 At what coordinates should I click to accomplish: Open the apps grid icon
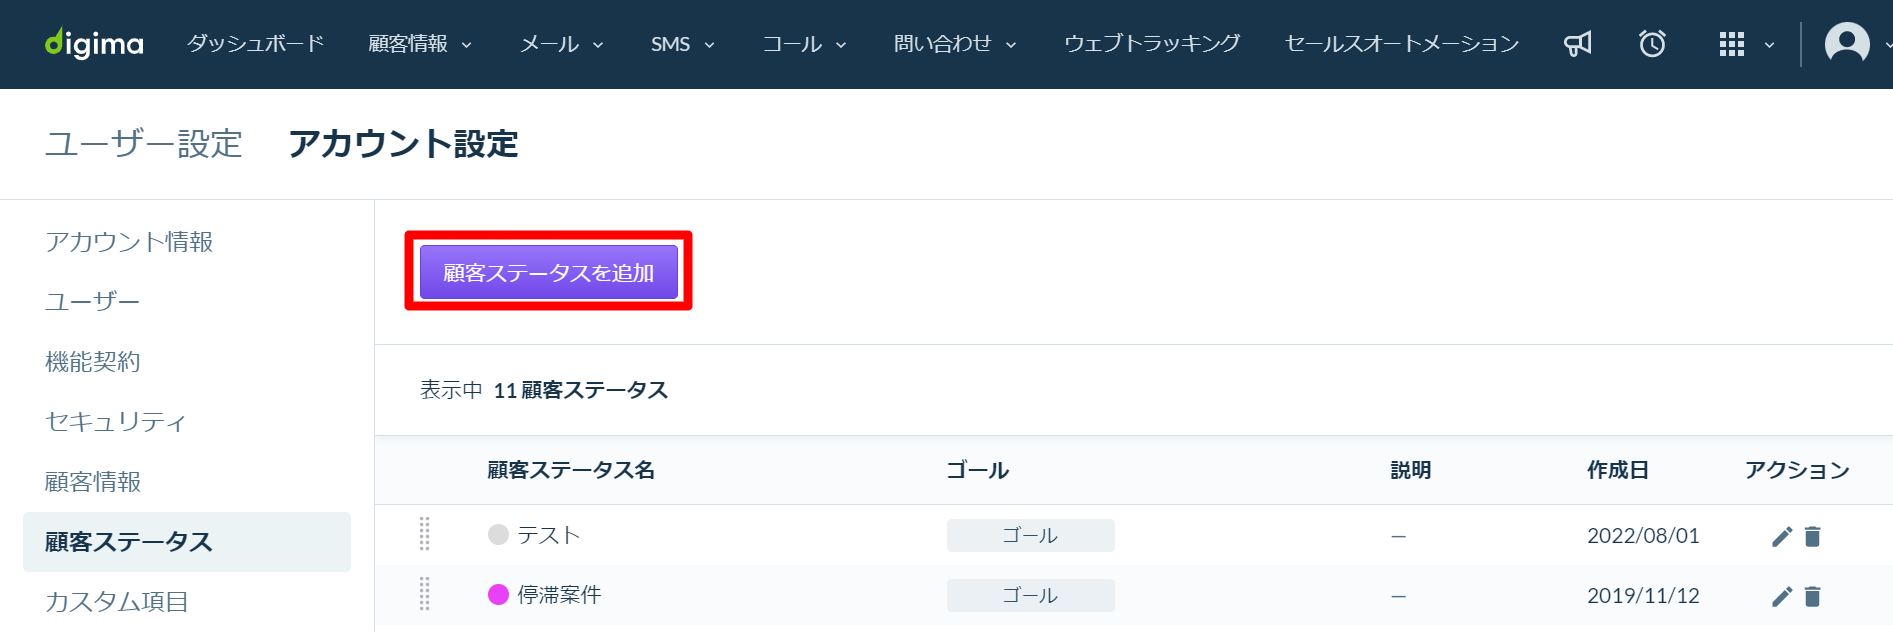1732,44
